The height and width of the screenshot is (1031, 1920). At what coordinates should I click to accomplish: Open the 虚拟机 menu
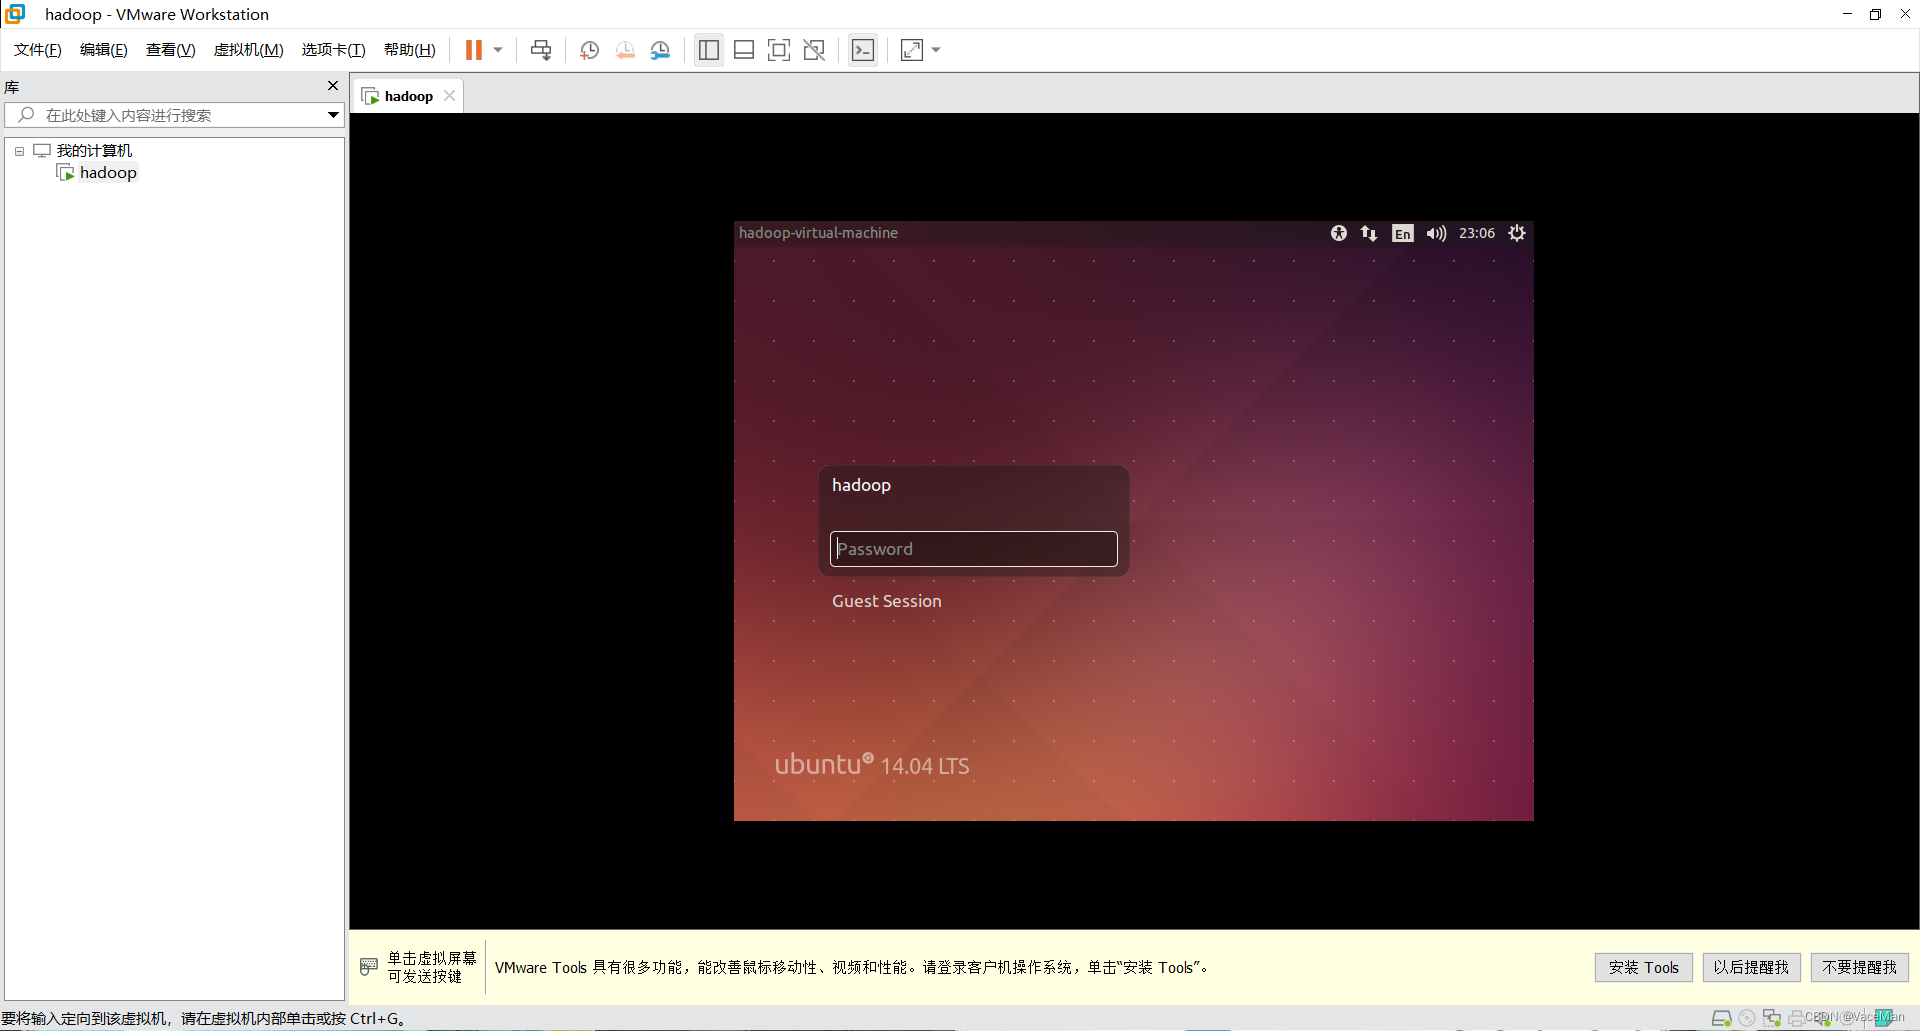pos(248,49)
